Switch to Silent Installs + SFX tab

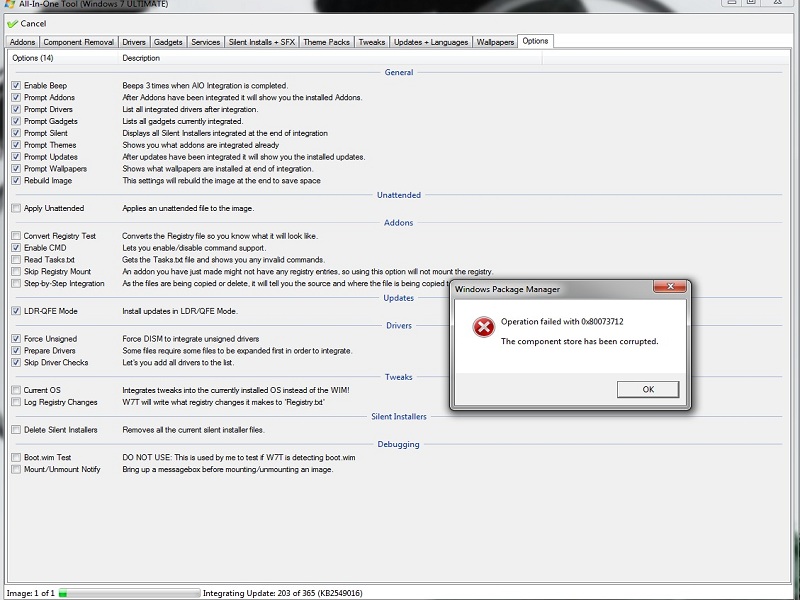tap(262, 42)
